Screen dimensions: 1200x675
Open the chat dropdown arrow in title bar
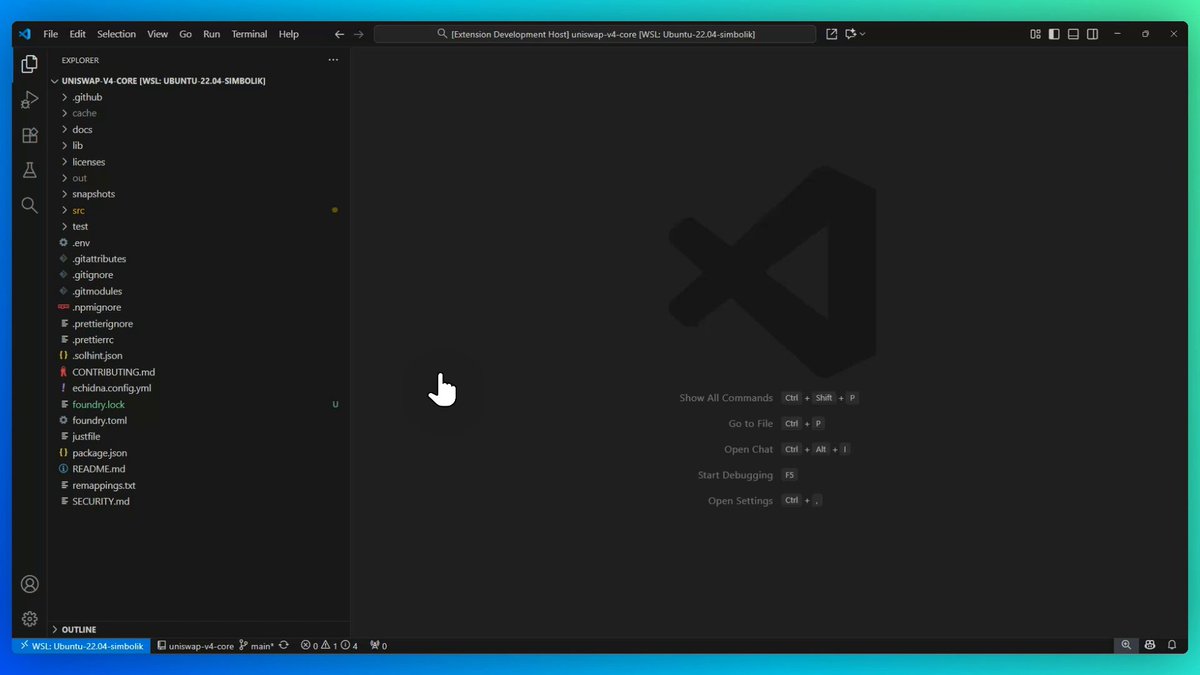(x=863, y=34)
